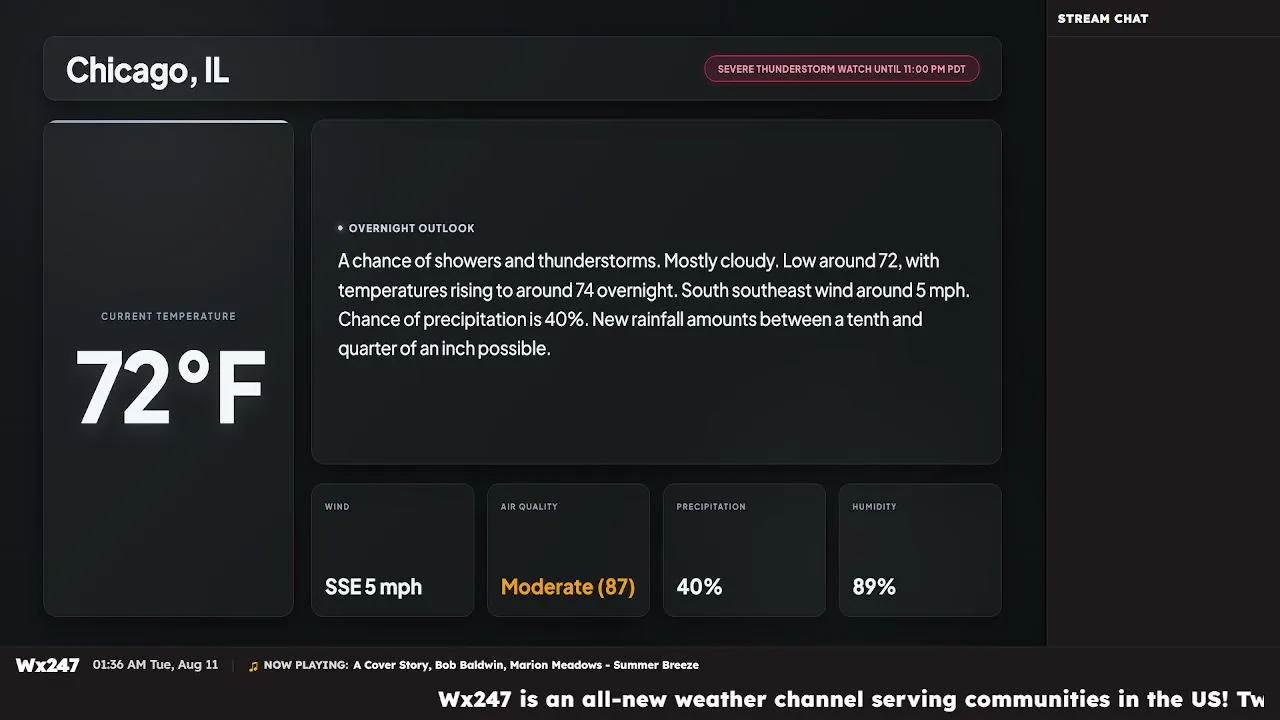Screen dimensions: 1280x720
Task: Select the Chicago, IL location title
Action: tap(147, 70)
